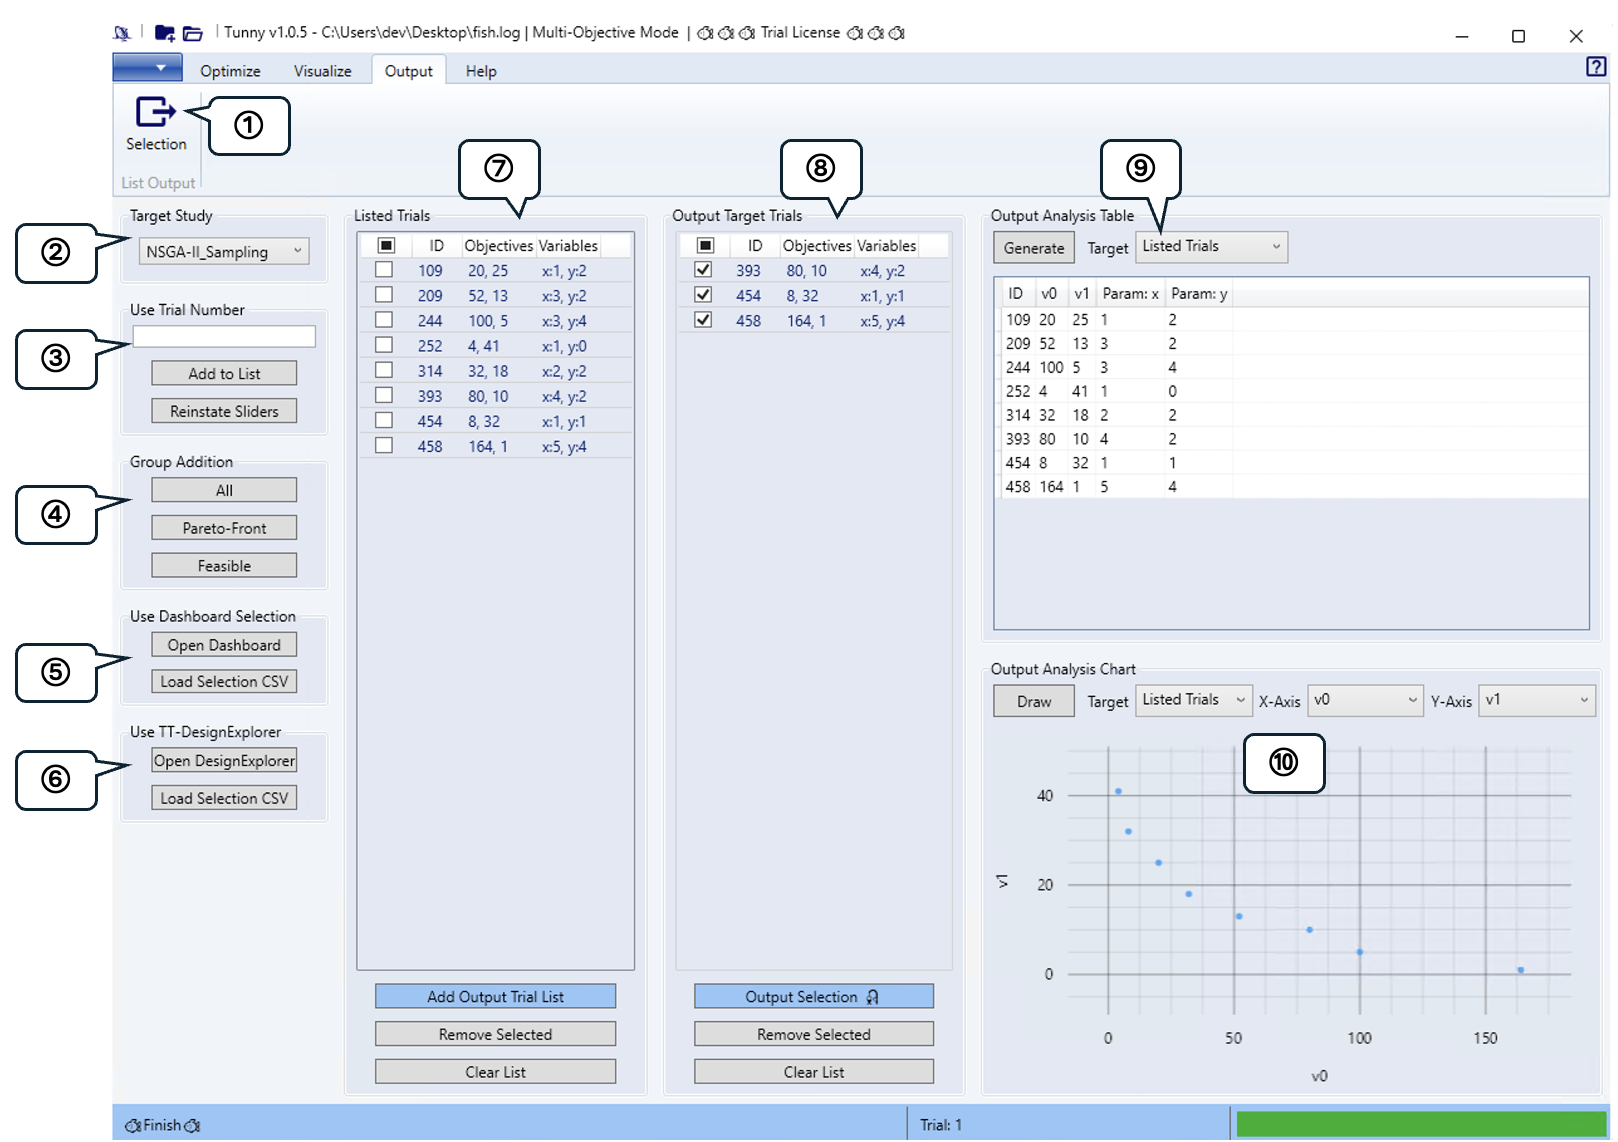Switch to the Visualize tab

point(322,71)
